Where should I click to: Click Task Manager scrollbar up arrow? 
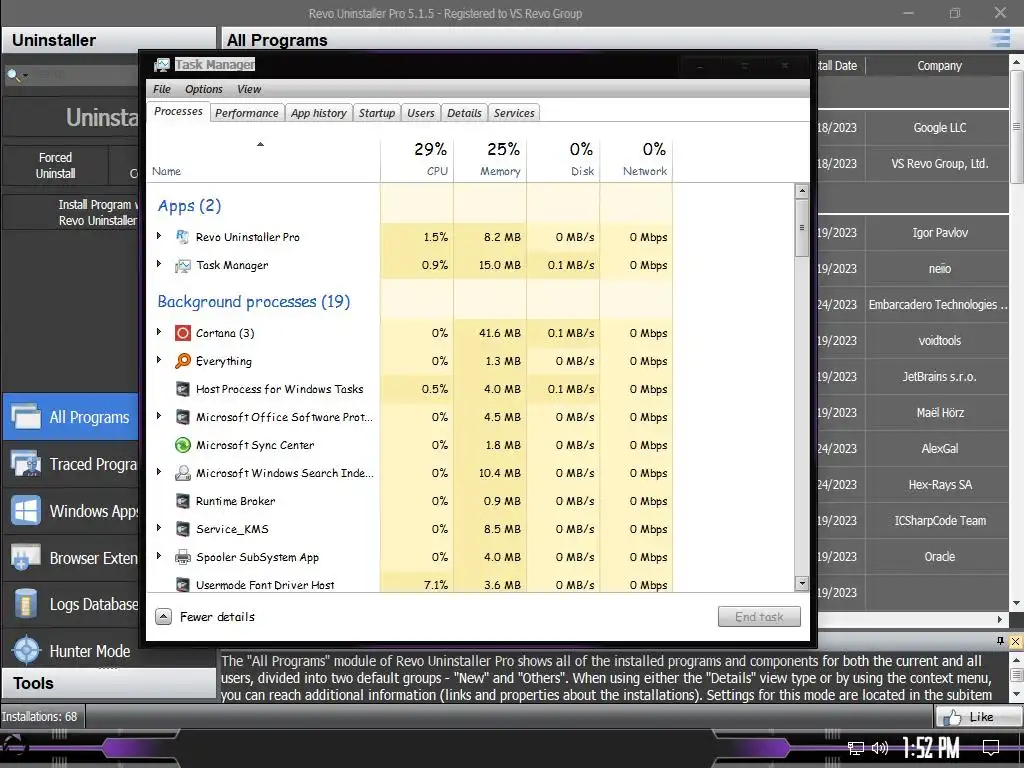click(801, 191)
